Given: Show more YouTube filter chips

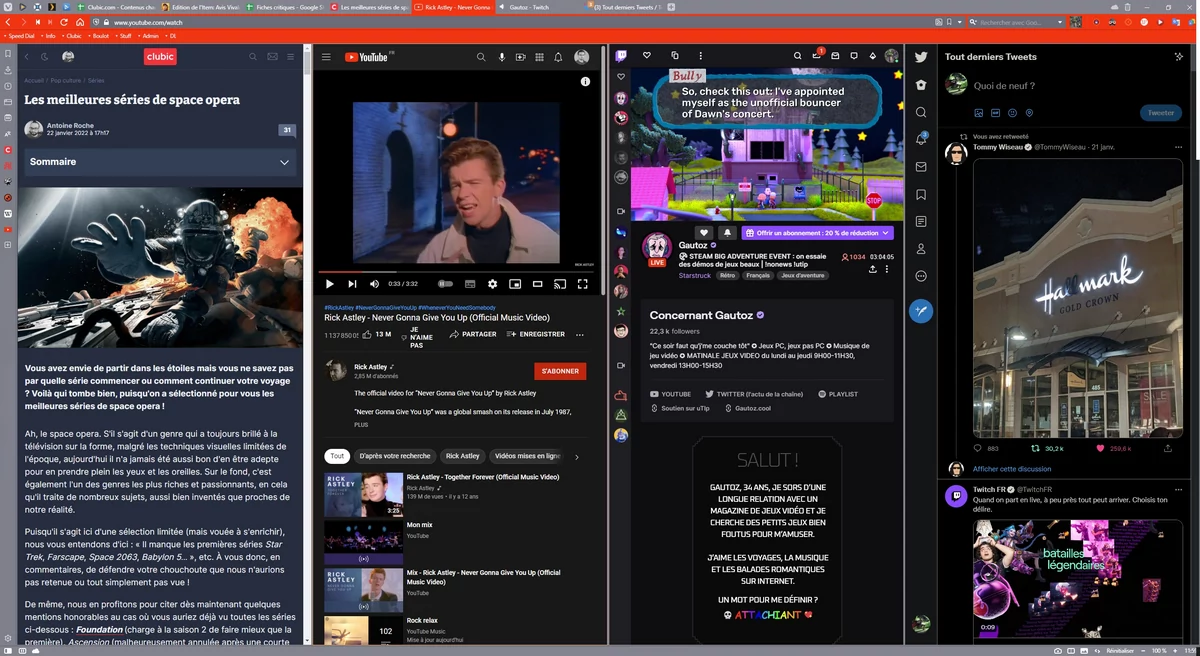Looking at the screenshot, I should coord(576,457).
